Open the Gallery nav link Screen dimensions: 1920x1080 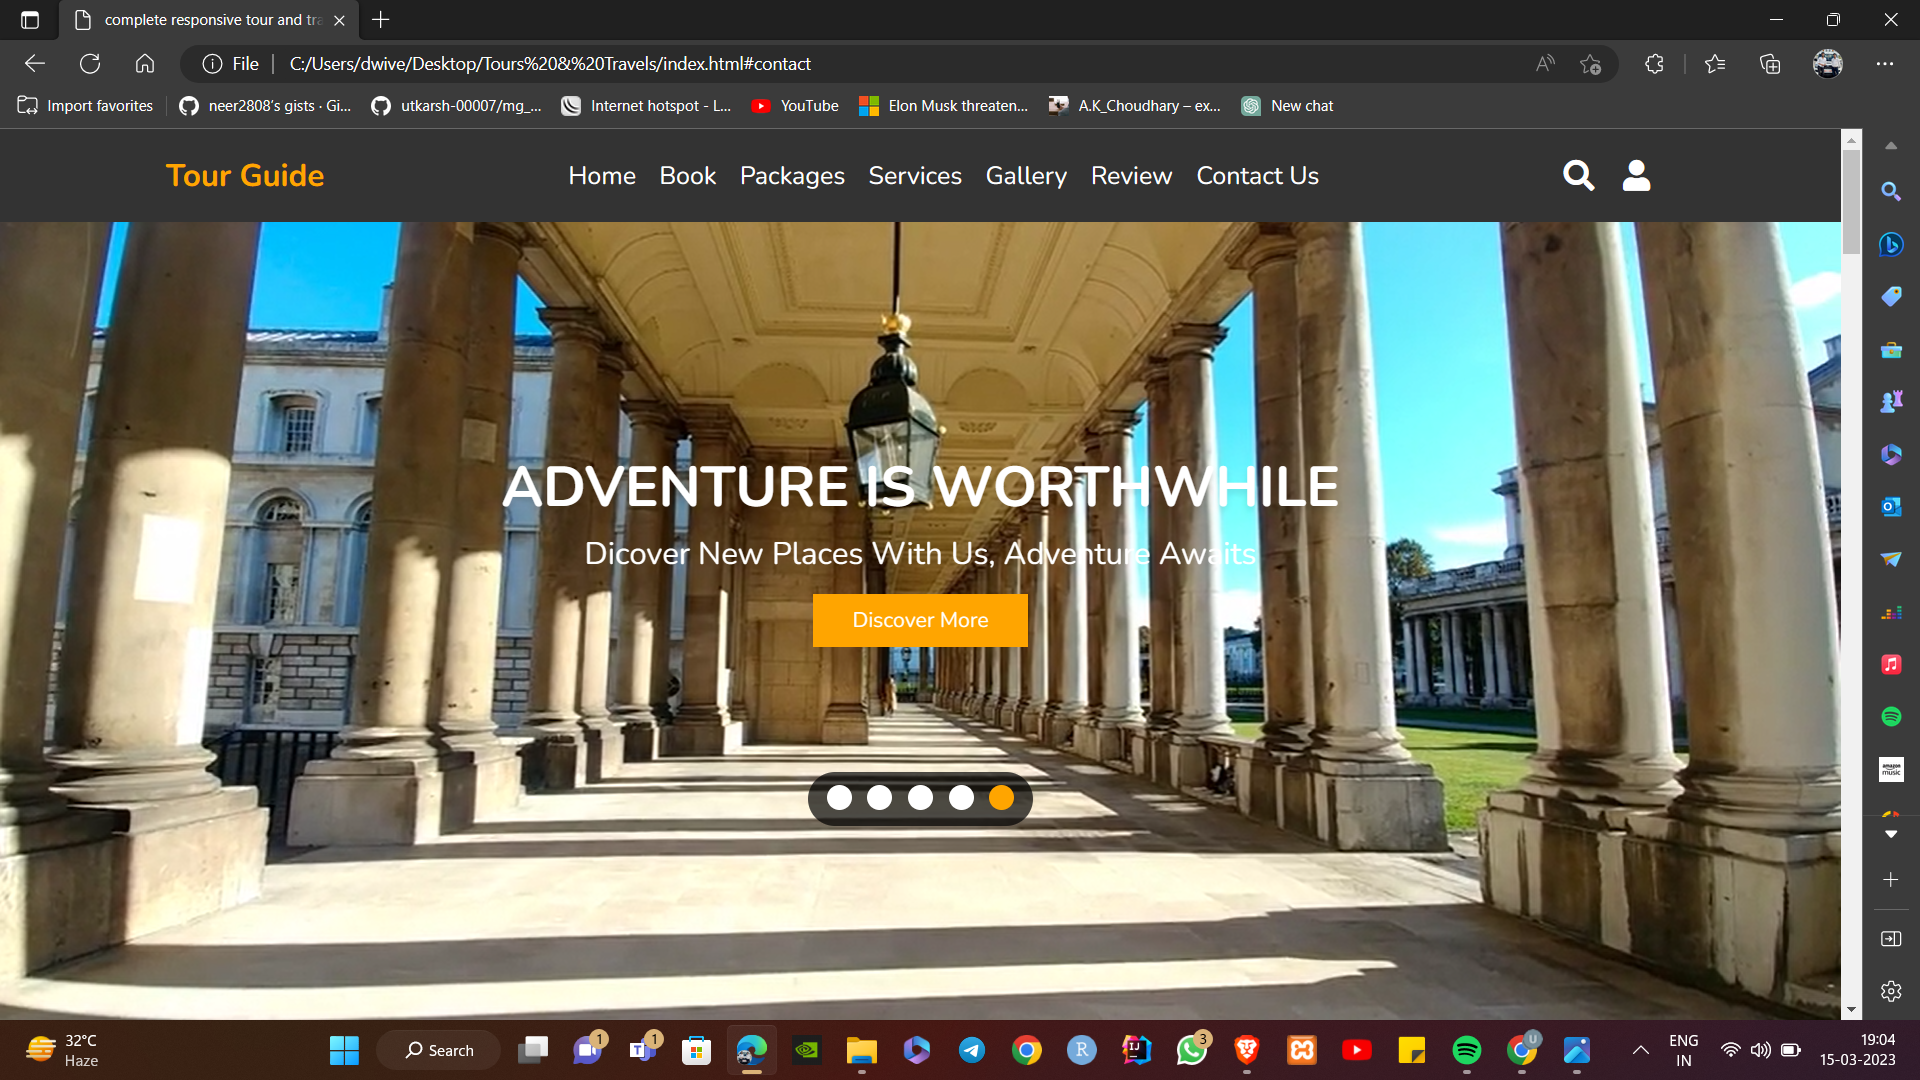(x=1026, y=176)
